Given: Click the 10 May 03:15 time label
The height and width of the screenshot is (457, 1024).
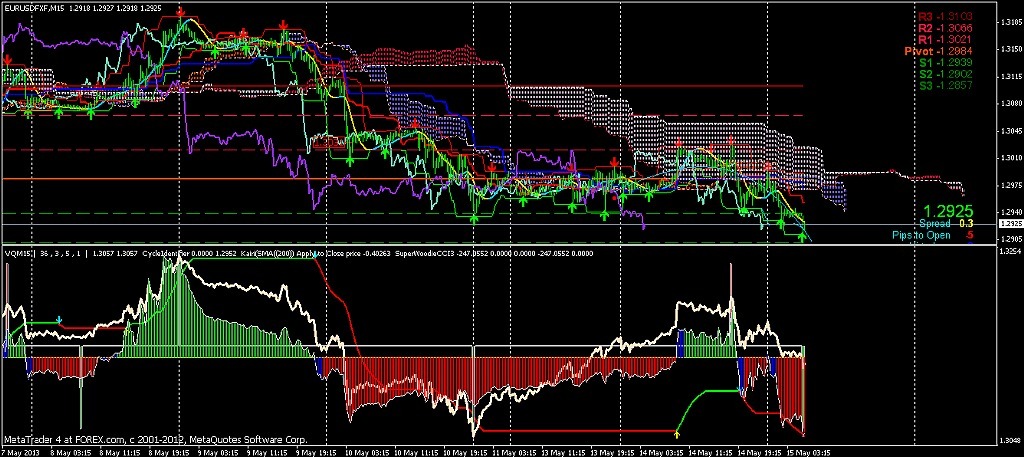Looking at the screenshot, I should [x=367, y=452].
